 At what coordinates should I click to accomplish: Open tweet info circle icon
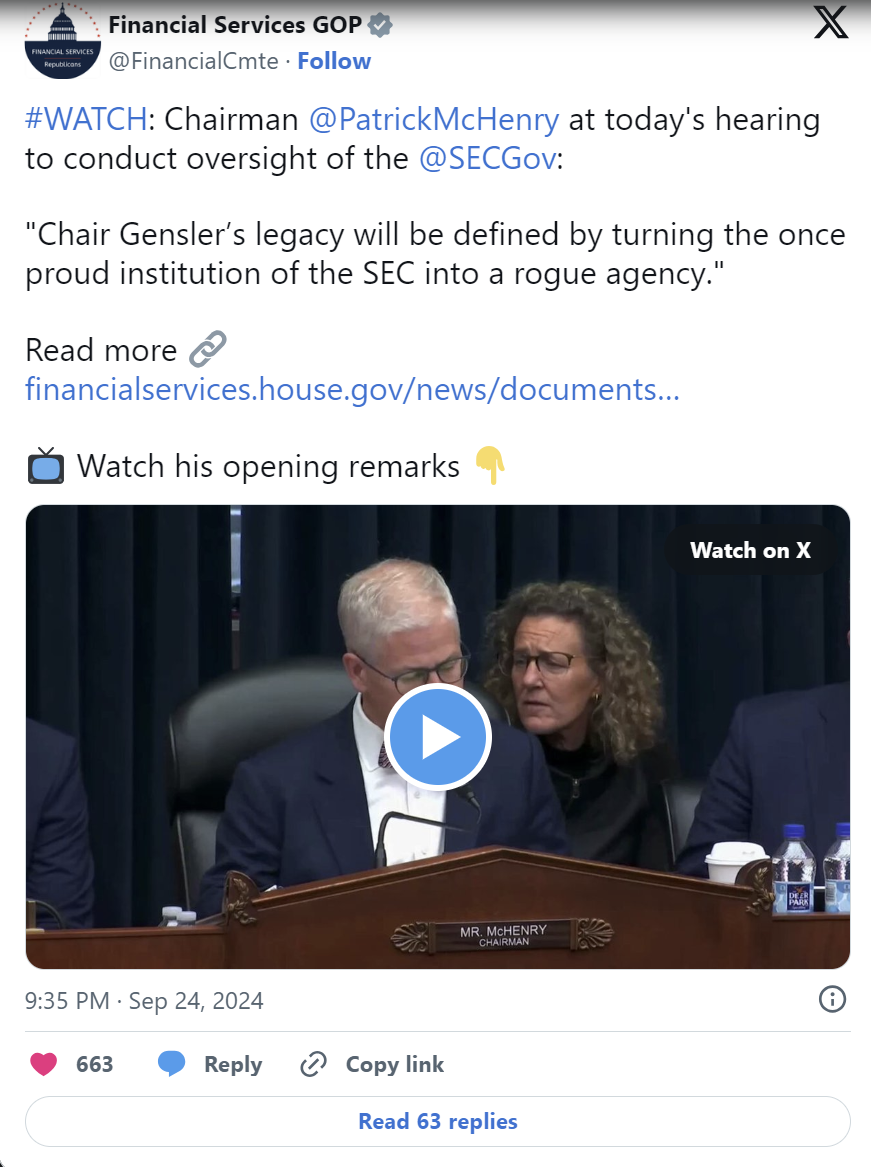pyautogui.click(x=832, y=999)
